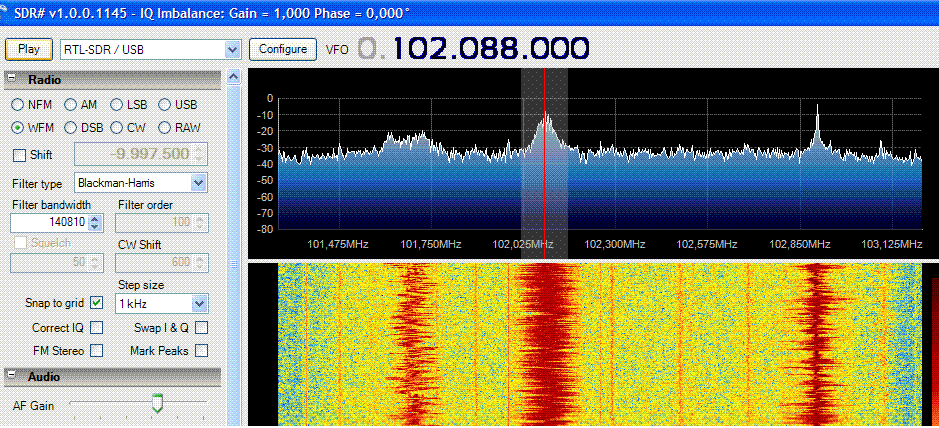Click the AF Gain slider handle
This screenshot has width=939, height=428.
click(x=157, y=404)
